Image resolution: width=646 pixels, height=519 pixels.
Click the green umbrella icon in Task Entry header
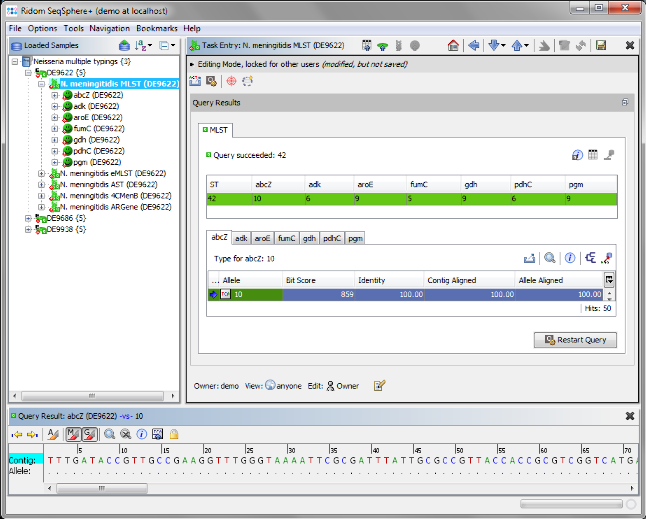click(x=383, y=46)
